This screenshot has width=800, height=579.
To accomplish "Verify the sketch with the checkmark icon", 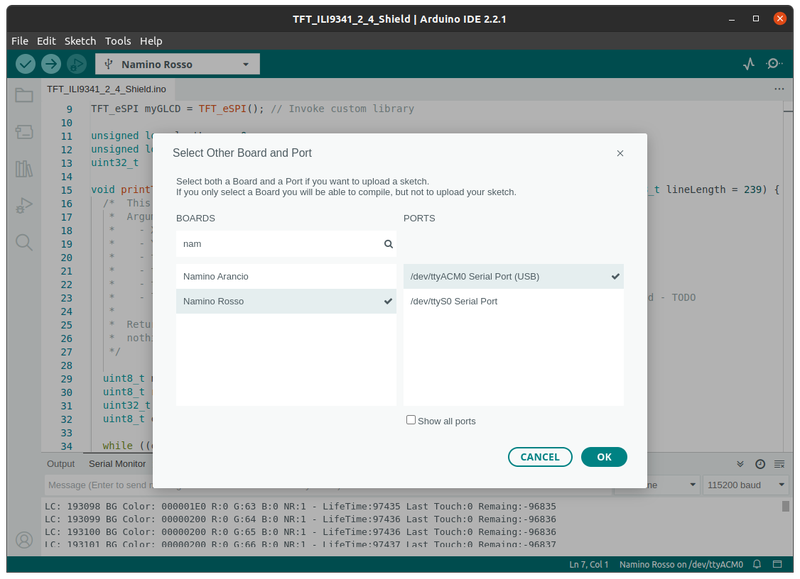I will click(x=25, y=63).
